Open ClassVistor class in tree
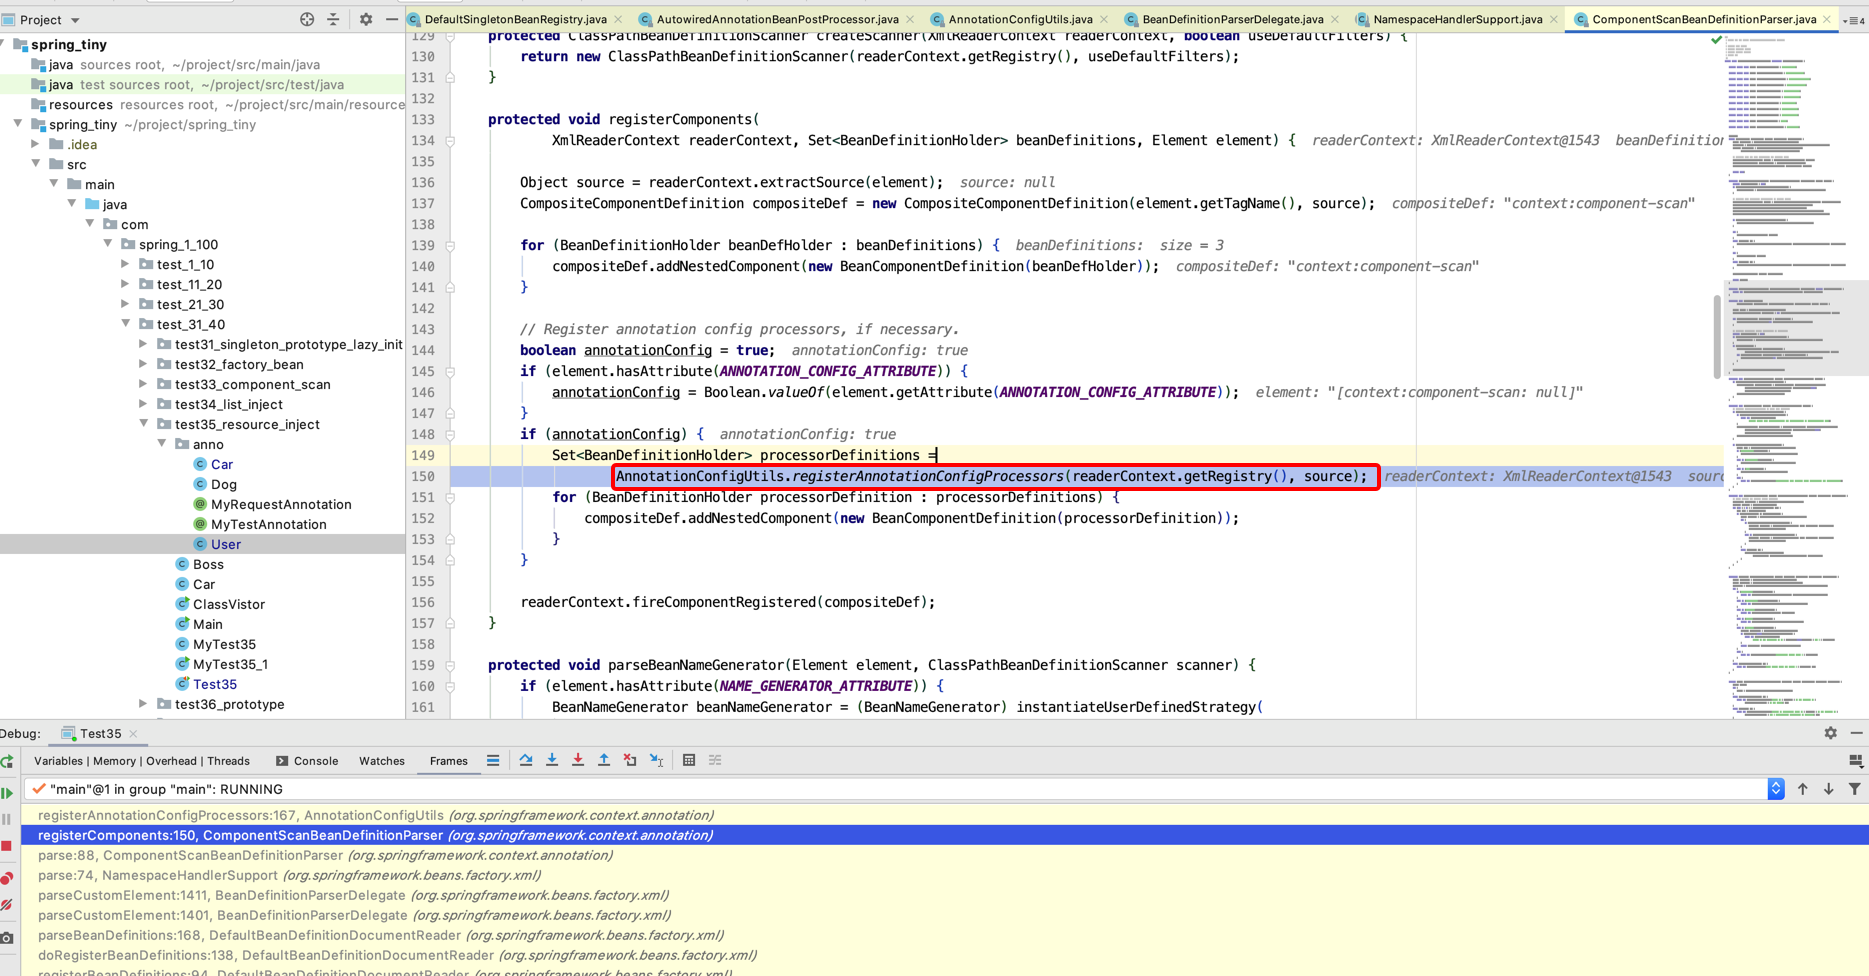 coord(228,604)
